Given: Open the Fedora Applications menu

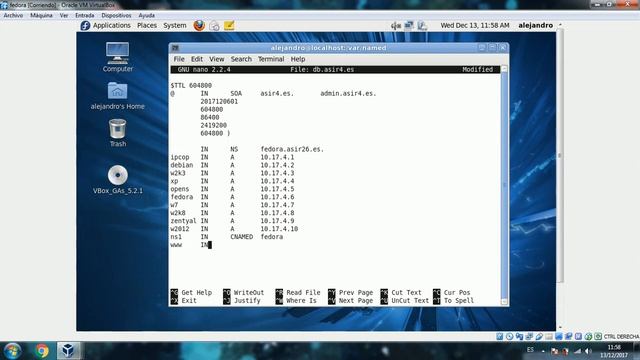Looking at the screenshot, I should [x=111, y=25].
